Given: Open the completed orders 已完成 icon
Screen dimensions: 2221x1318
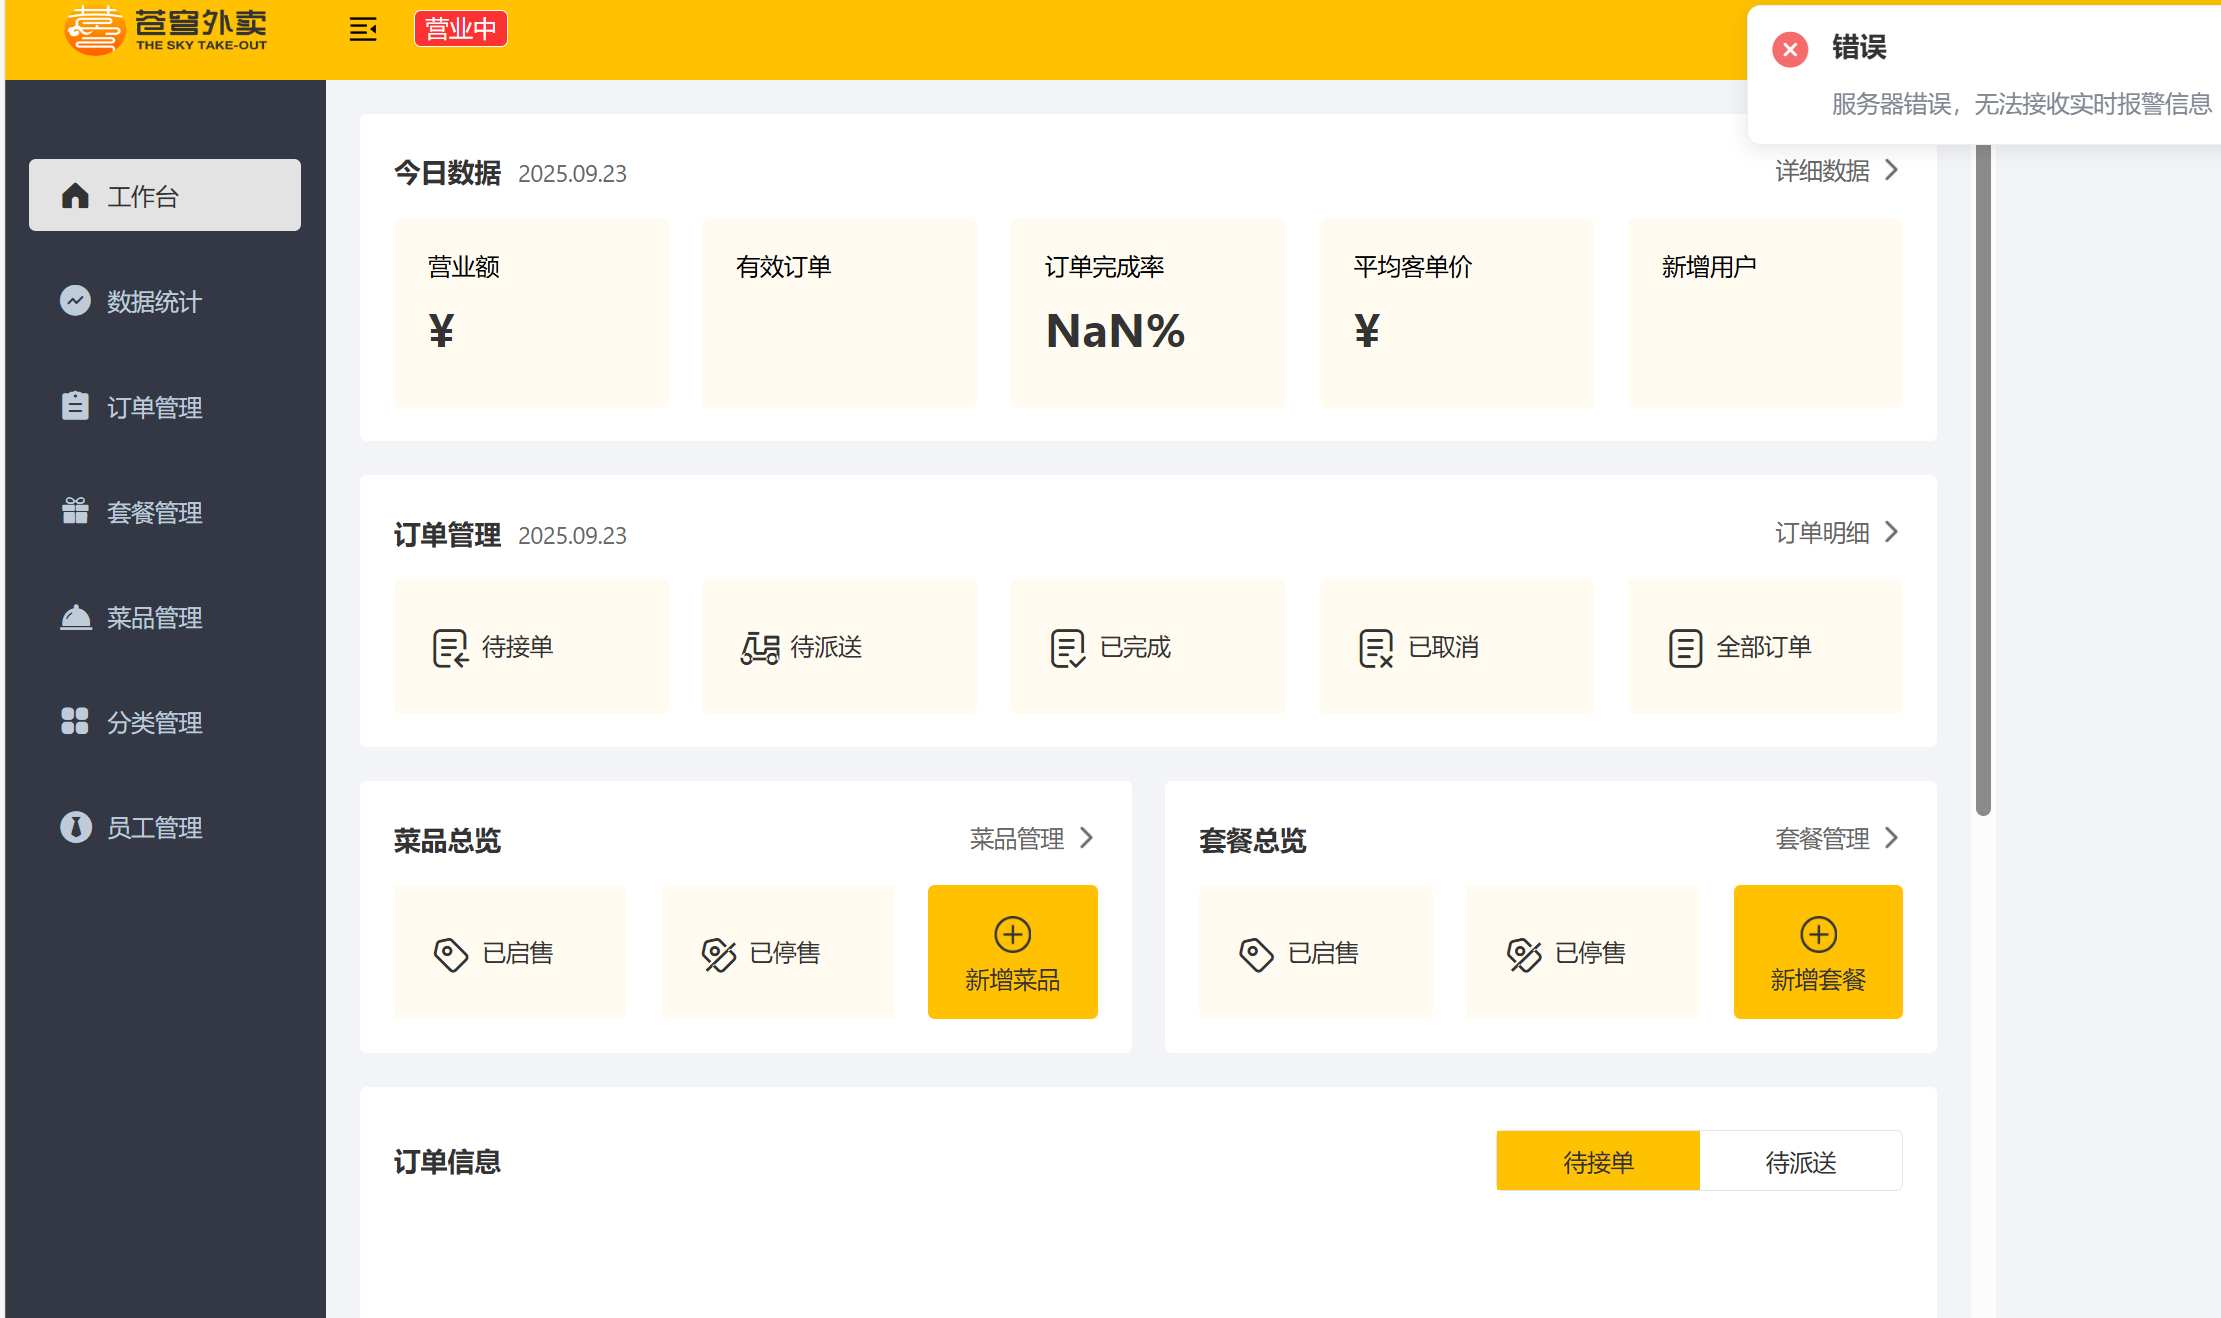Looking at the screenshot, I should (x=1067, y=648).
